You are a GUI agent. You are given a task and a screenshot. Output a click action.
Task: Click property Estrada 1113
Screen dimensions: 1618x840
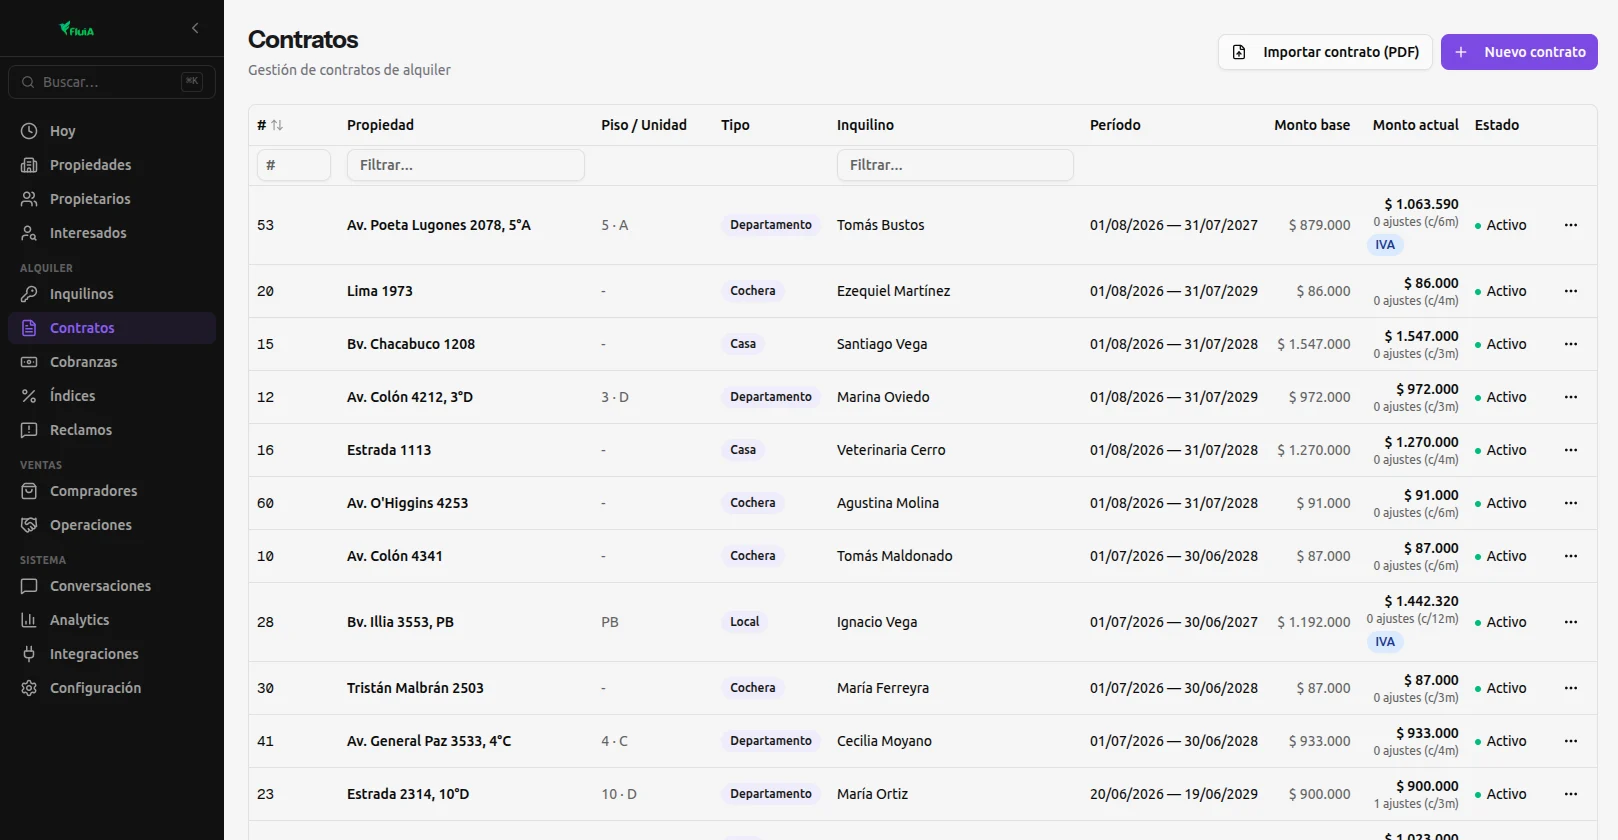pos(389,450)
